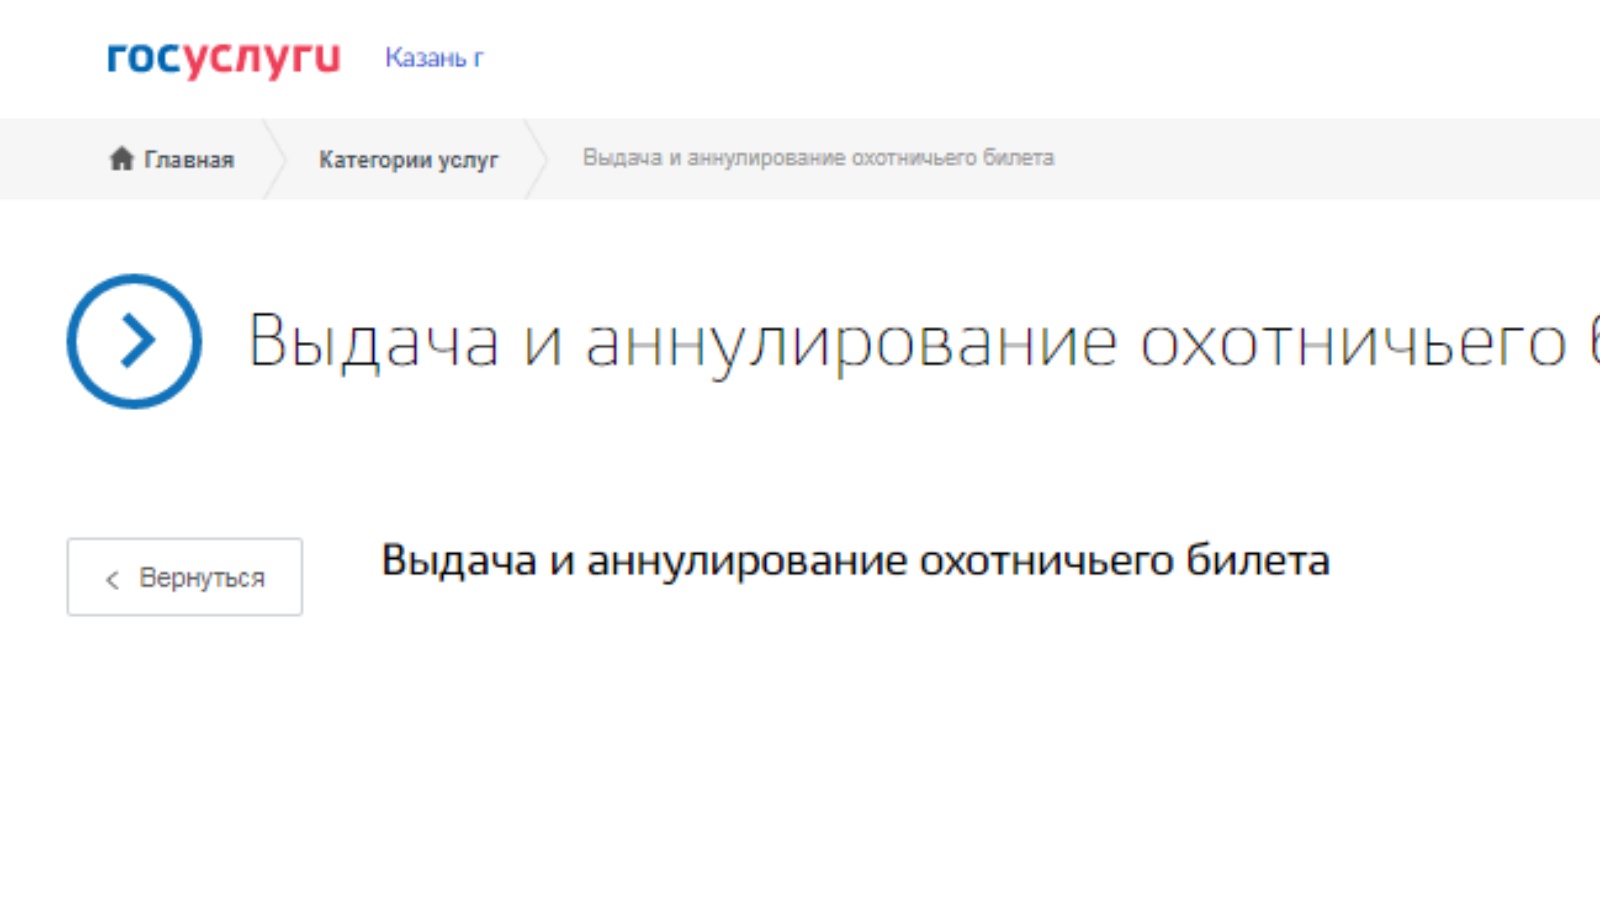The height and width of the screenshot is (900, 1600).
Task: Click the blue 'гос' part of logo
Action: pos(144,58)
